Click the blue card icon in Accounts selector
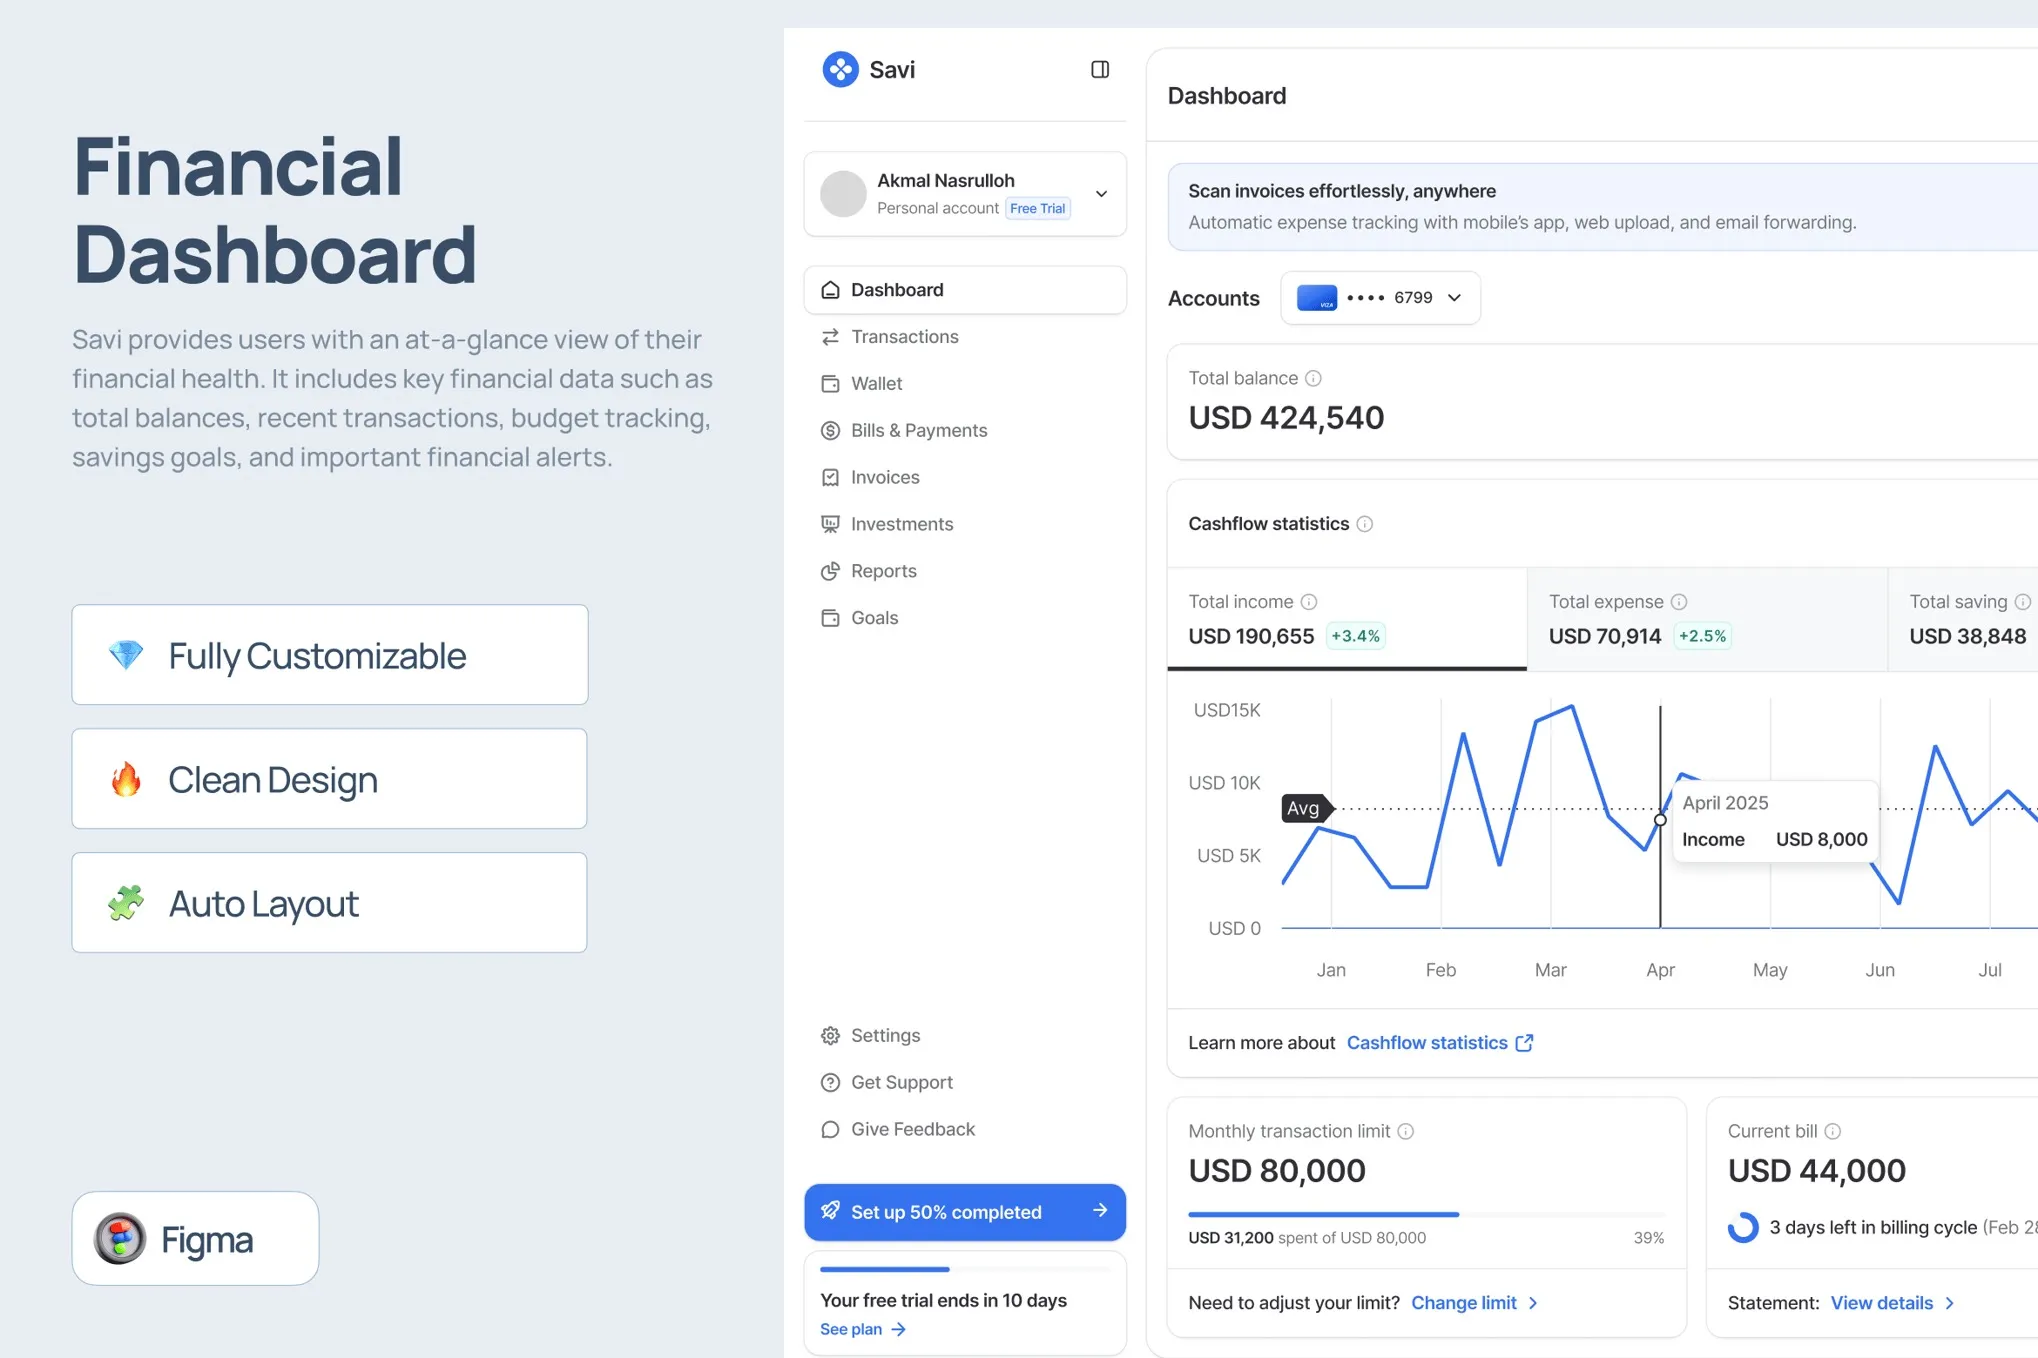 click(1316, 298)
